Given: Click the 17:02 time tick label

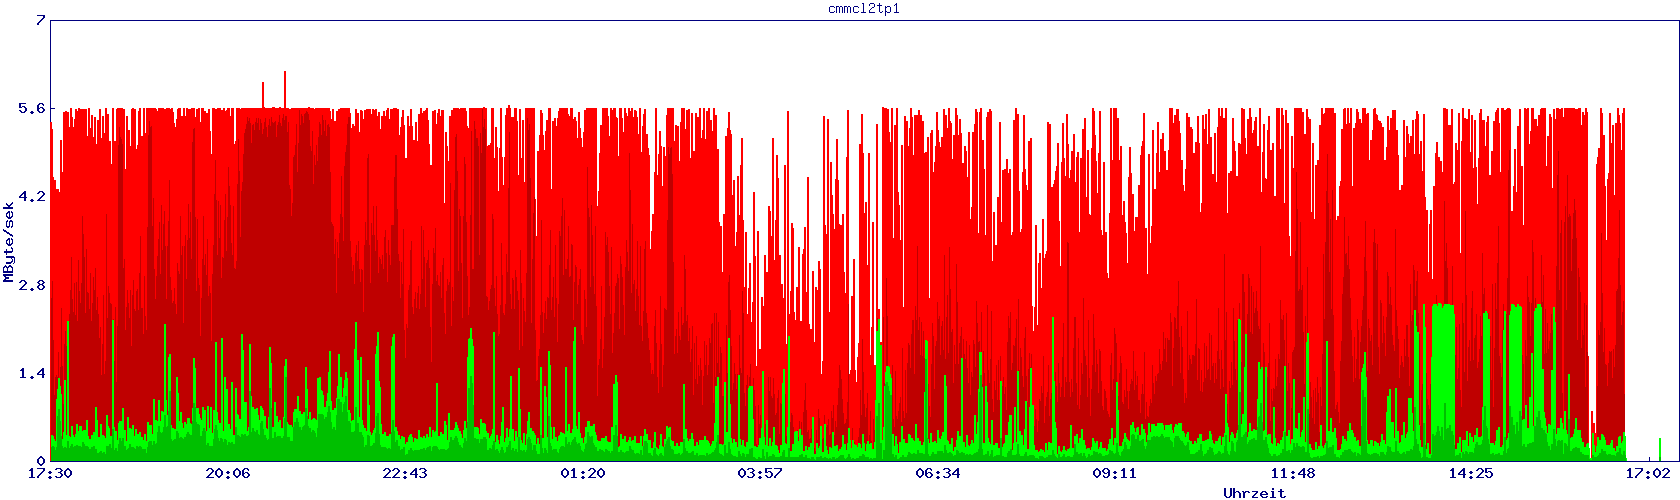Looking at the screenshot, I should click(1647, 473).
